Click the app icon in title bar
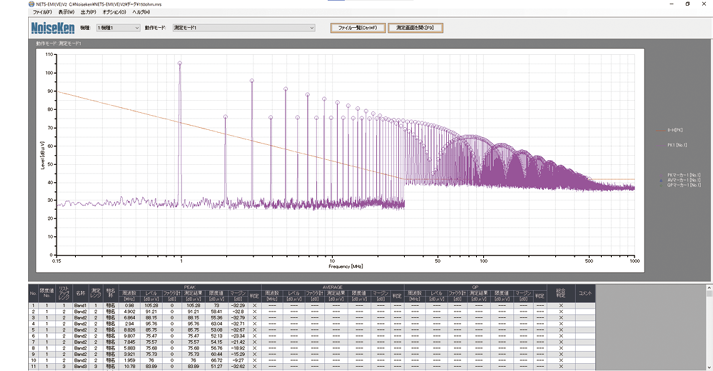This screenshot has width=713, height=371. pos(31,4)
